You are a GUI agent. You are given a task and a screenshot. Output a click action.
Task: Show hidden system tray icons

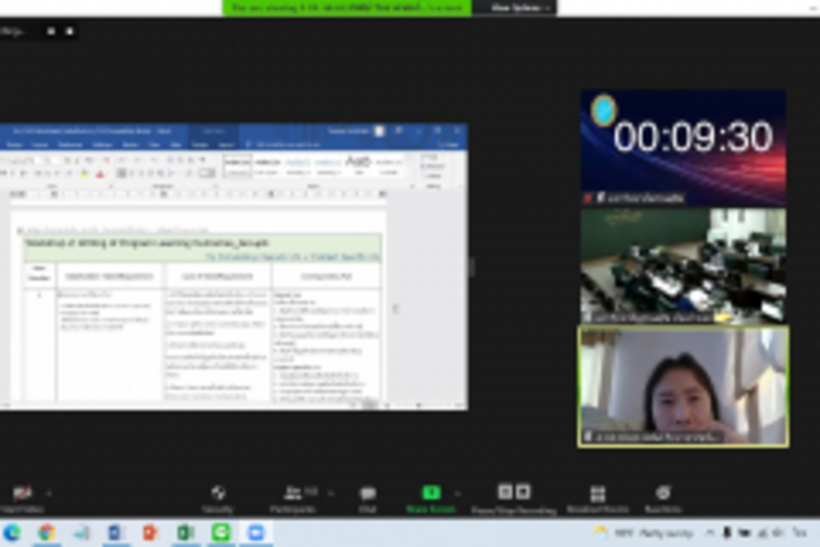click(710, 533)
